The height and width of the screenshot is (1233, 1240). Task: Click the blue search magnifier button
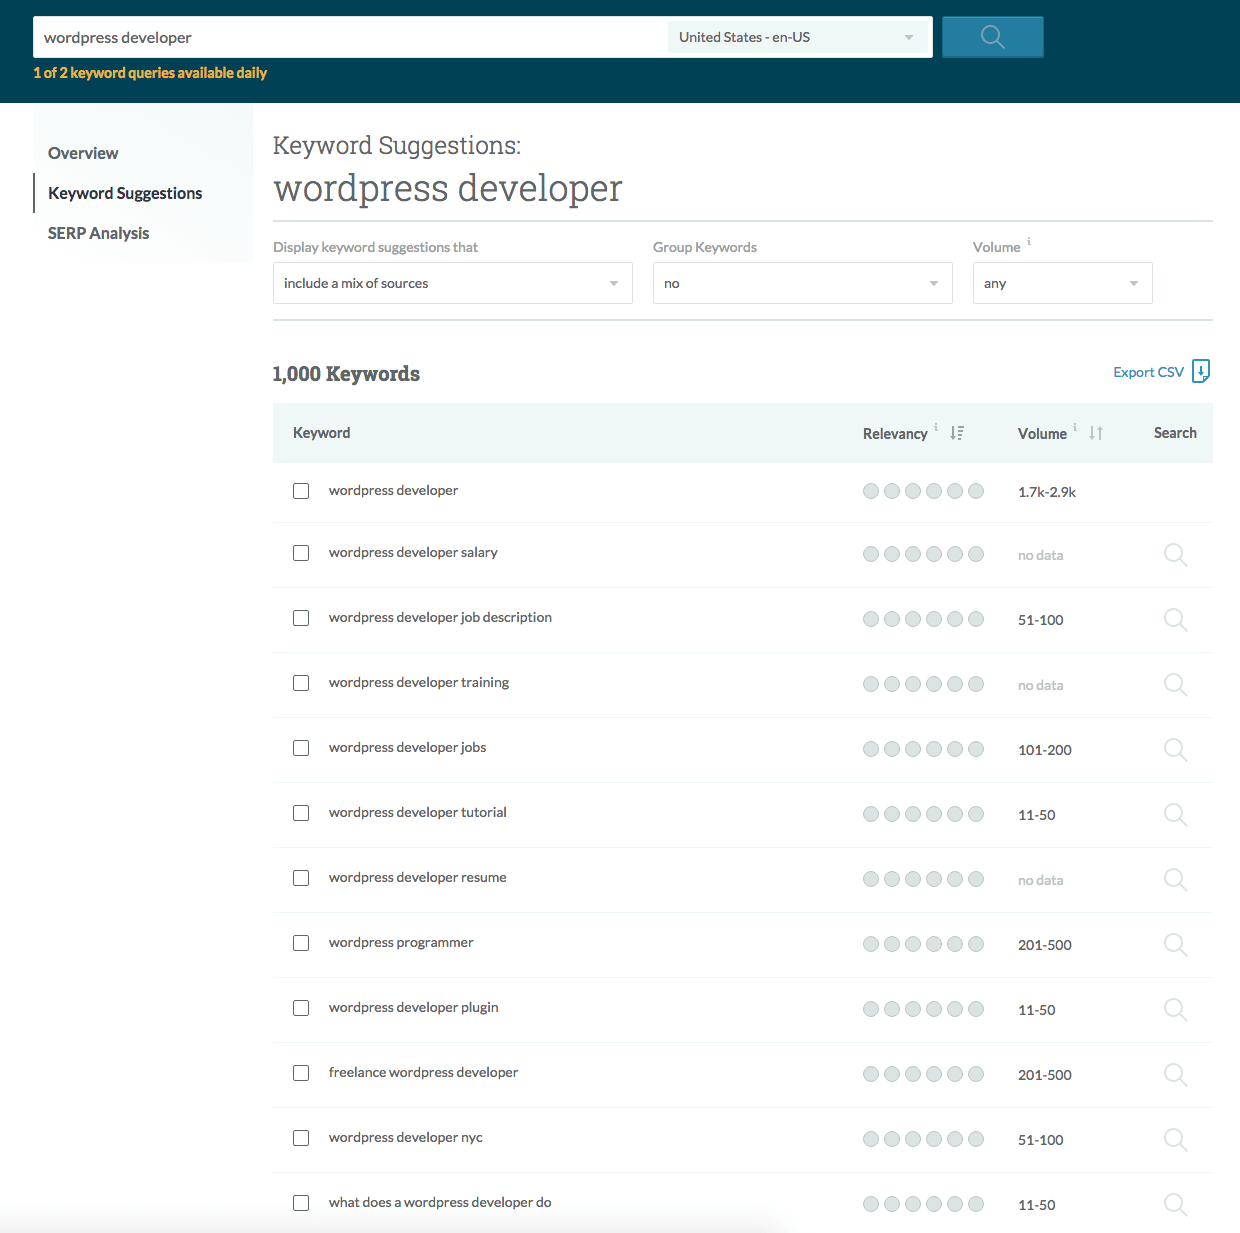pos(992,37)
